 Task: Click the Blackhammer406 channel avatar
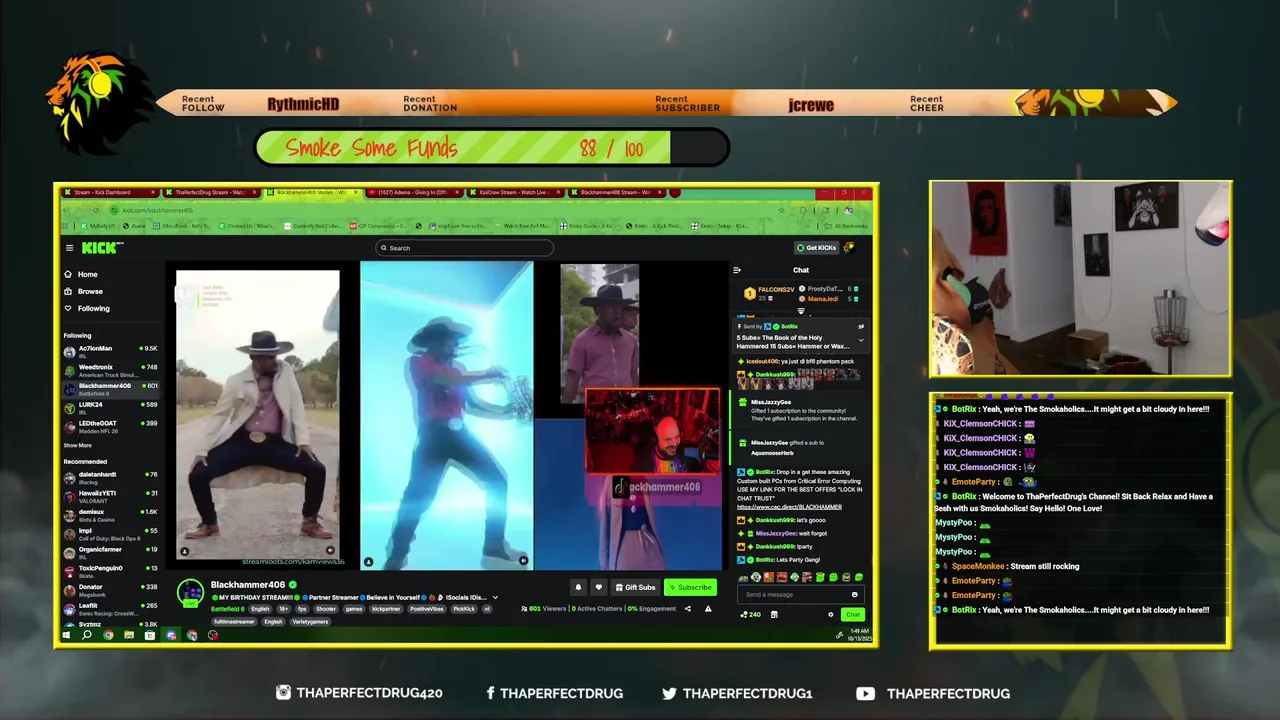[x=190, y=592]
